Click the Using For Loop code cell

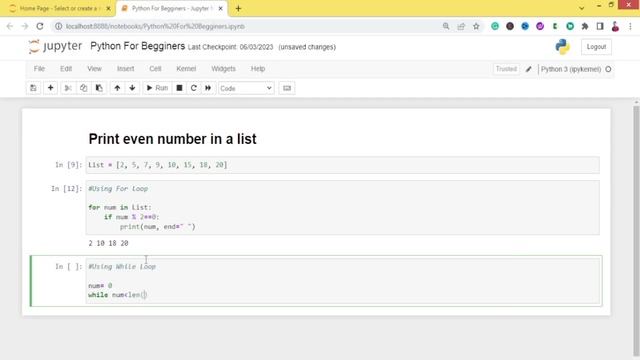pos(342,208)
